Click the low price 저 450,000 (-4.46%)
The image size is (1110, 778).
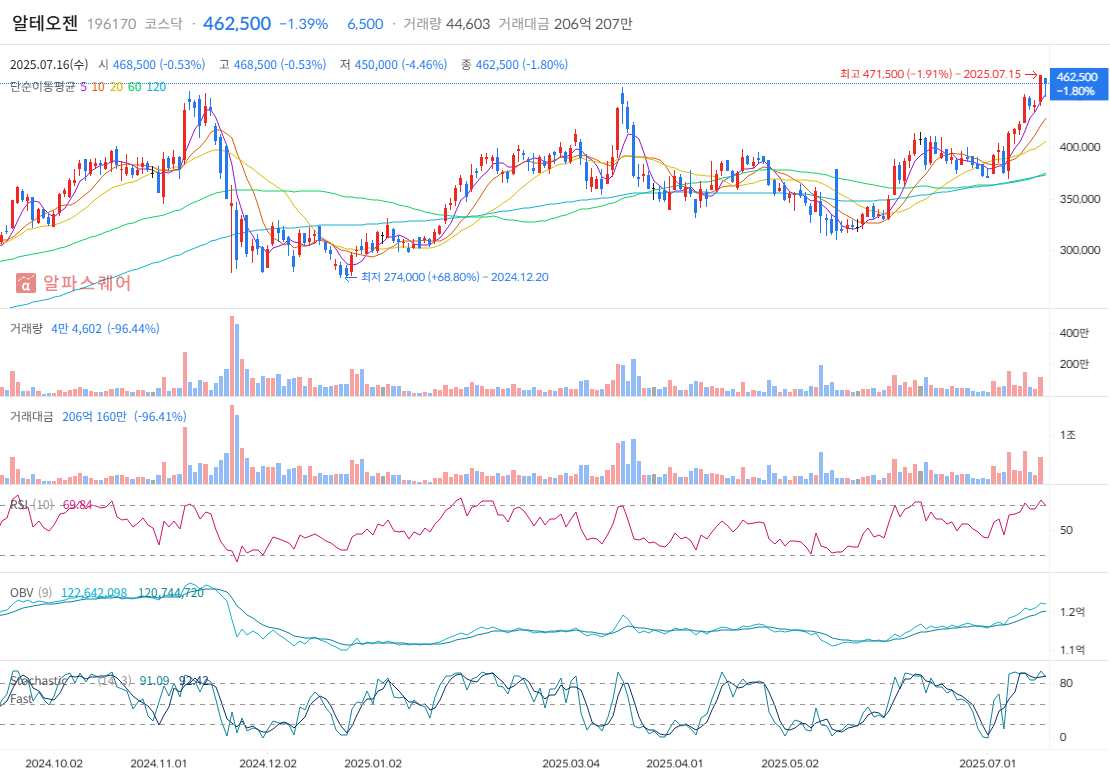(393, 64)
